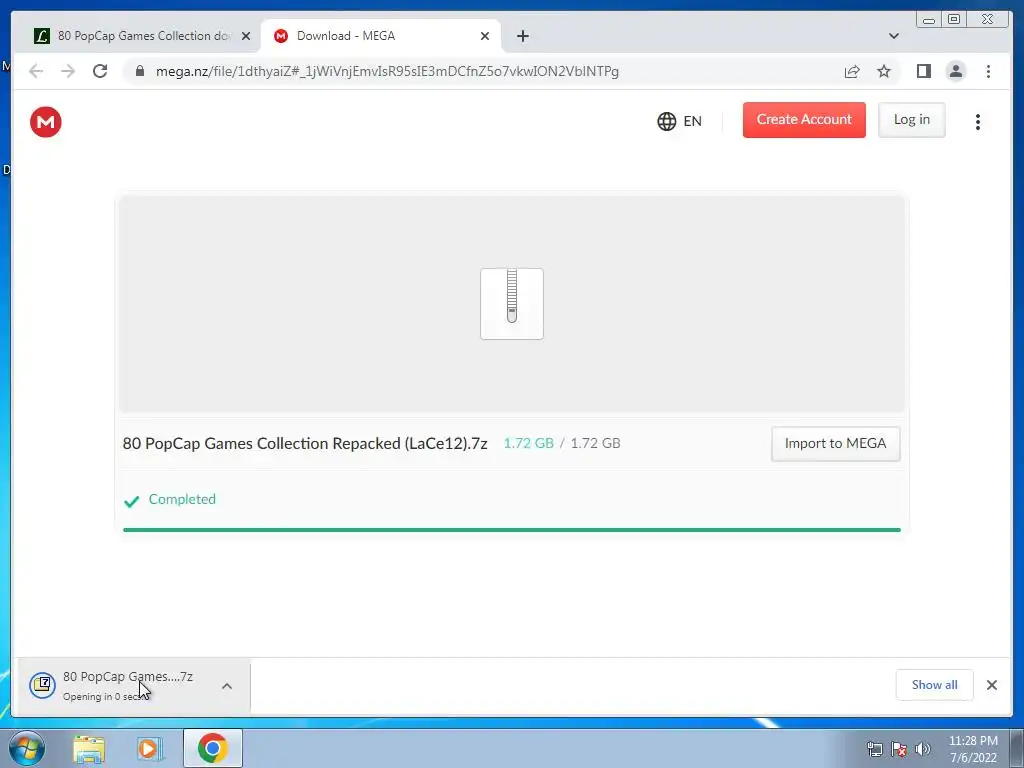Image resolution: width=1024 pixels, height=768 pixels.
Task: Click Show all downloads button
Action: pos(935,684)
